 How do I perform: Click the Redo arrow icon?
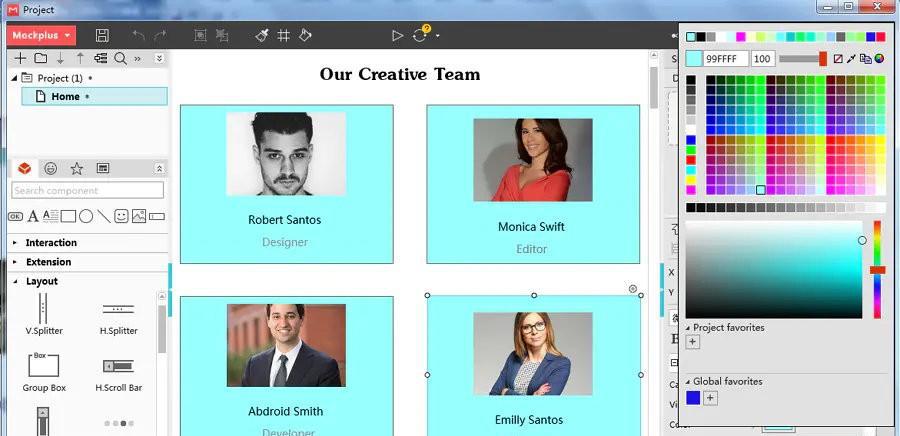click(x=160, y=36)
